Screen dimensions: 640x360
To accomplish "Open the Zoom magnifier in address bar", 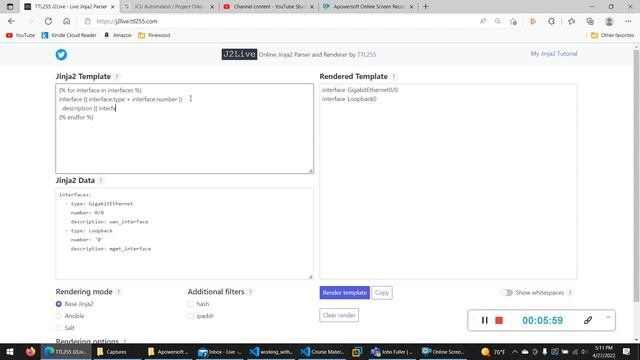I will click(x=498, y=21).
